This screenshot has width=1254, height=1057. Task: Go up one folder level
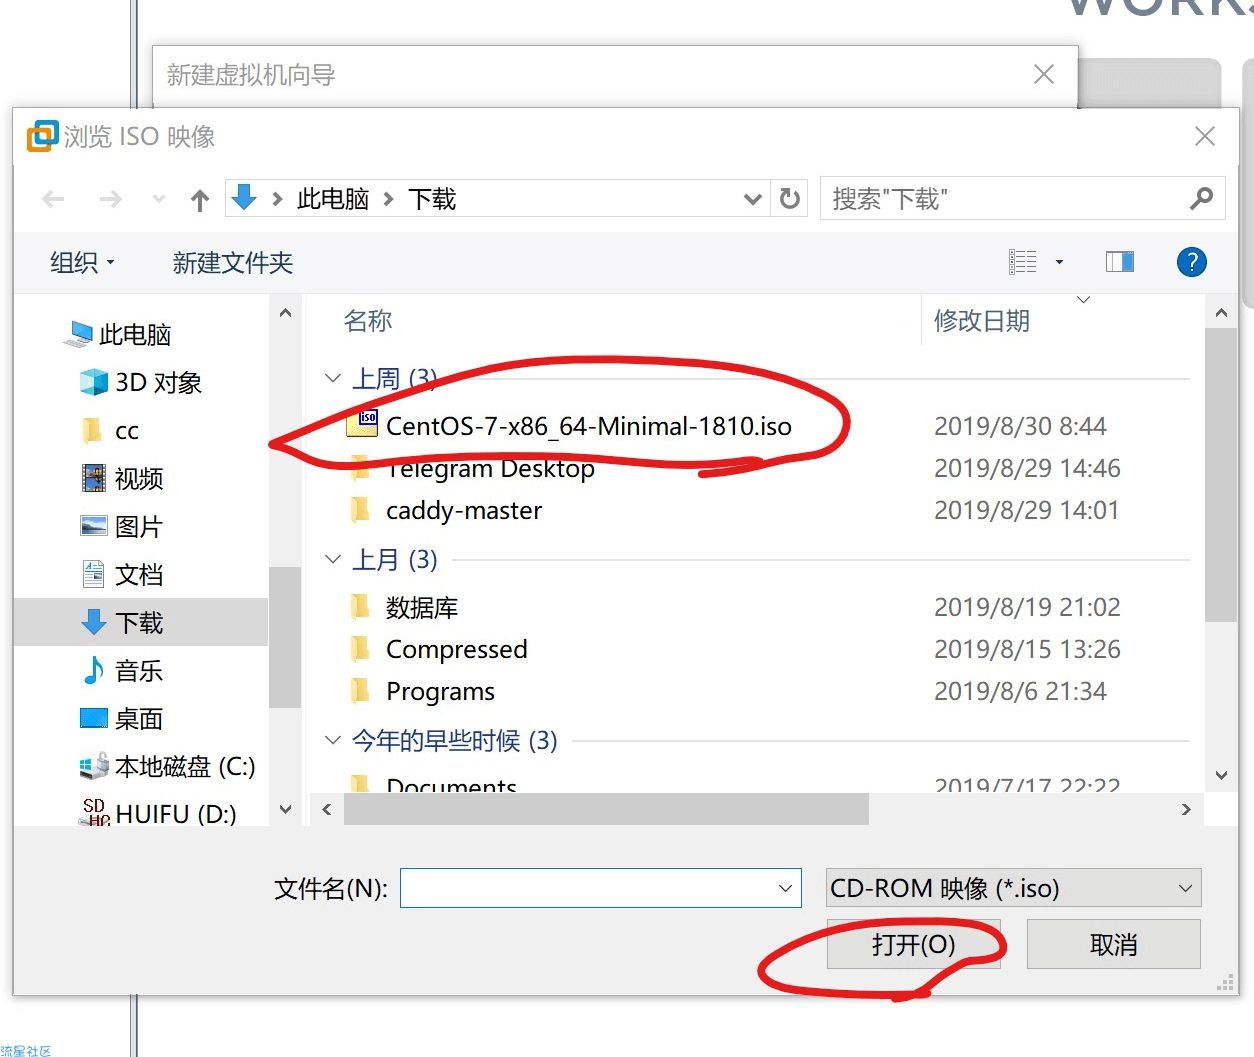pyautogui.click(x=200, y=200)
